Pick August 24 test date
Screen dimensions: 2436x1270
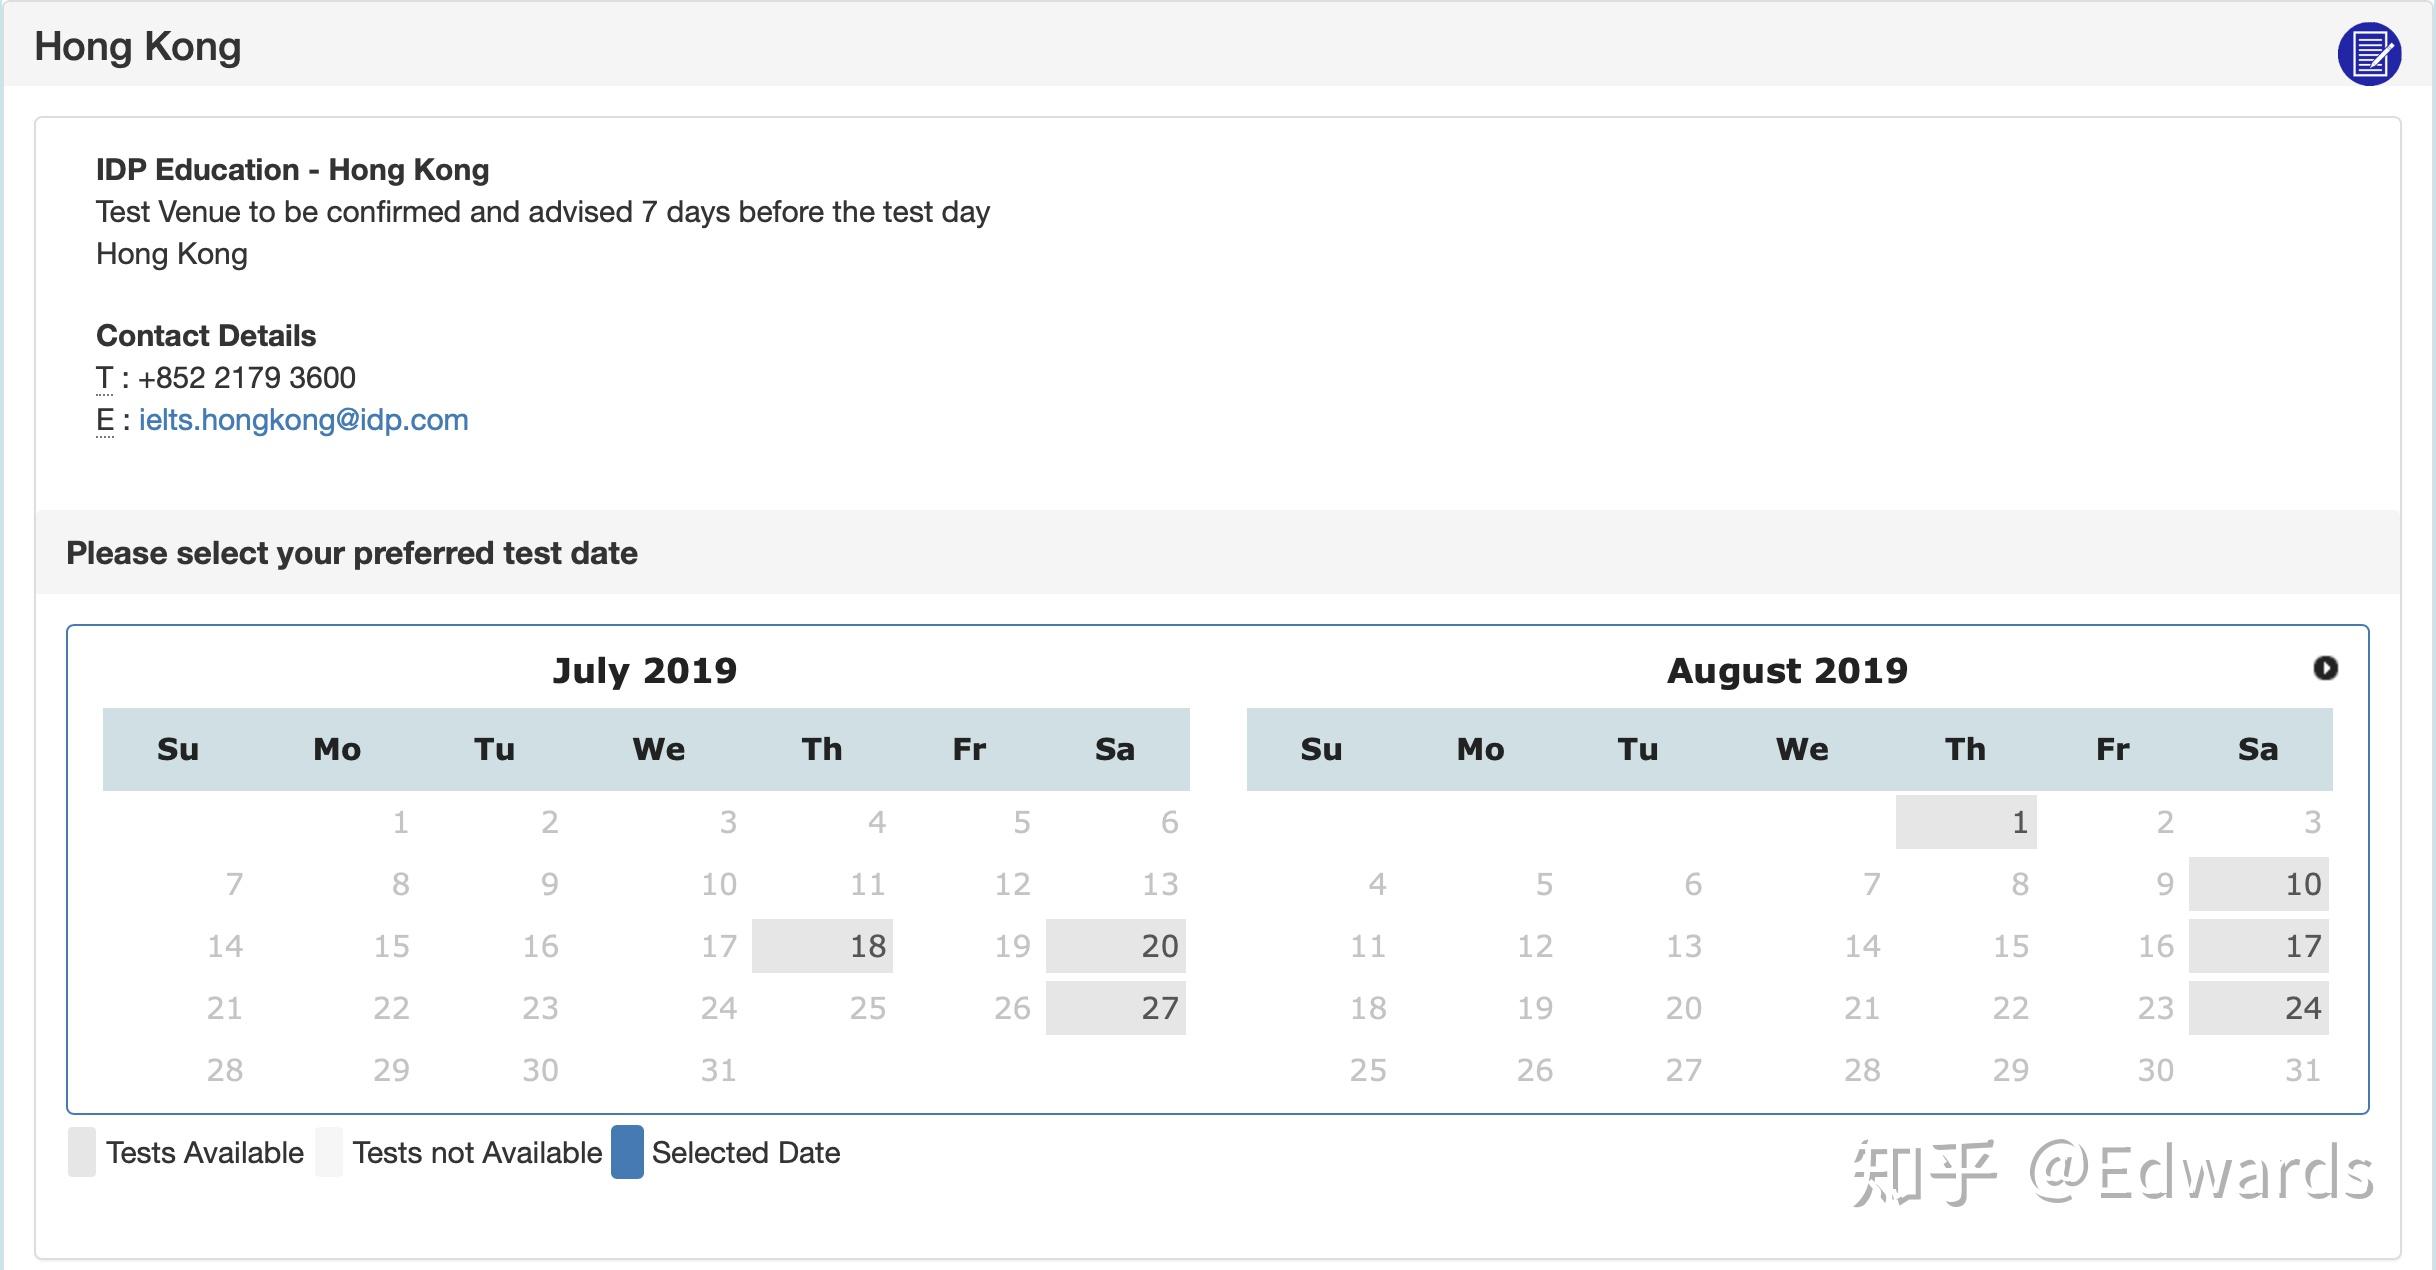[x=2258, y=1008]
